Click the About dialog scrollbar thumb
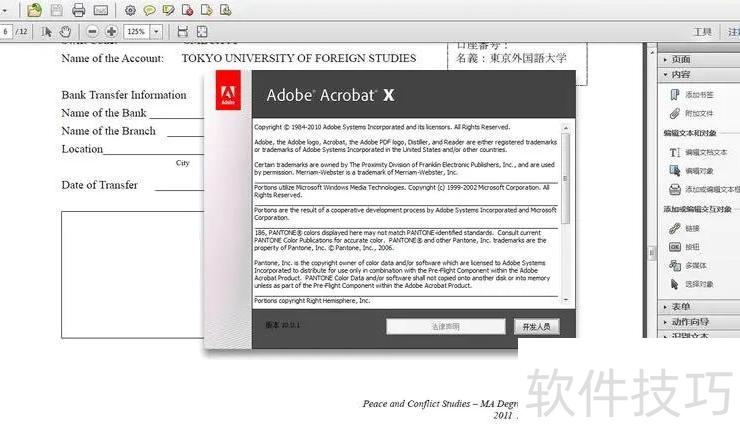 click(565, 178)
